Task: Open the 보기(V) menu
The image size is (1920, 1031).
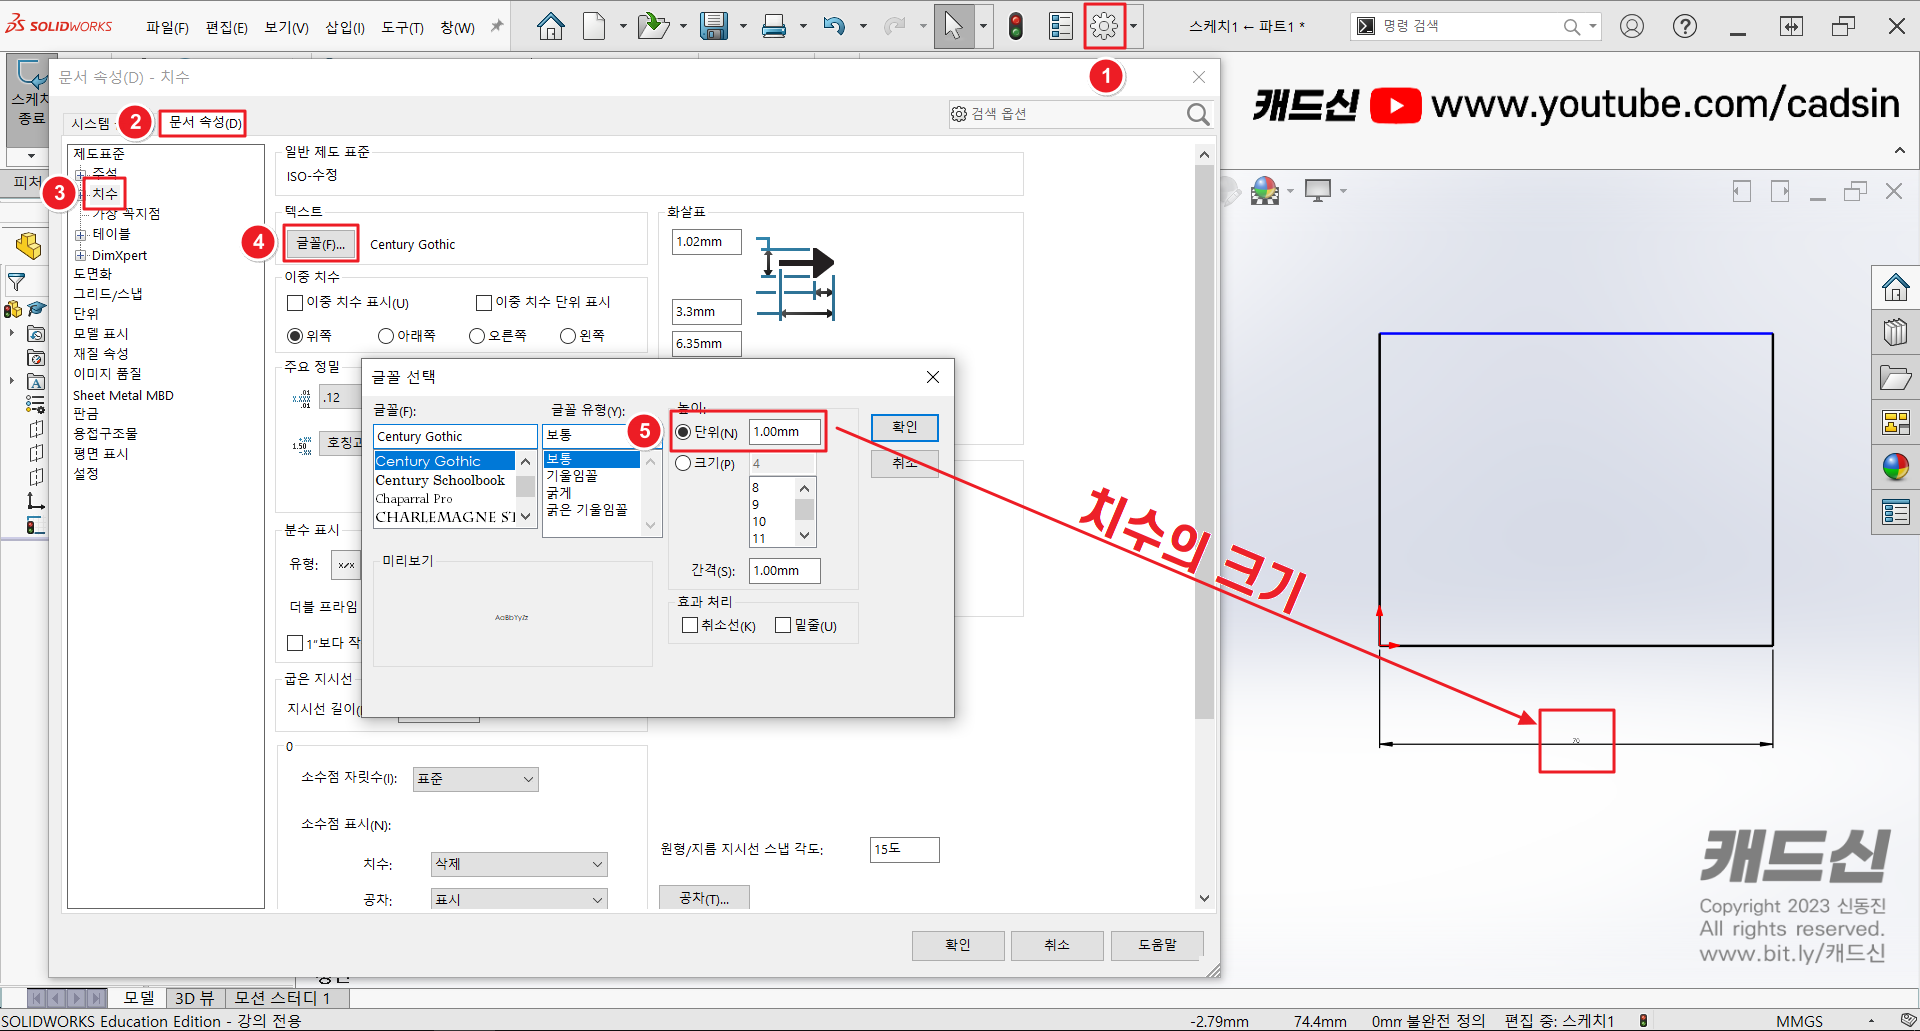Action: coord(286,28)
